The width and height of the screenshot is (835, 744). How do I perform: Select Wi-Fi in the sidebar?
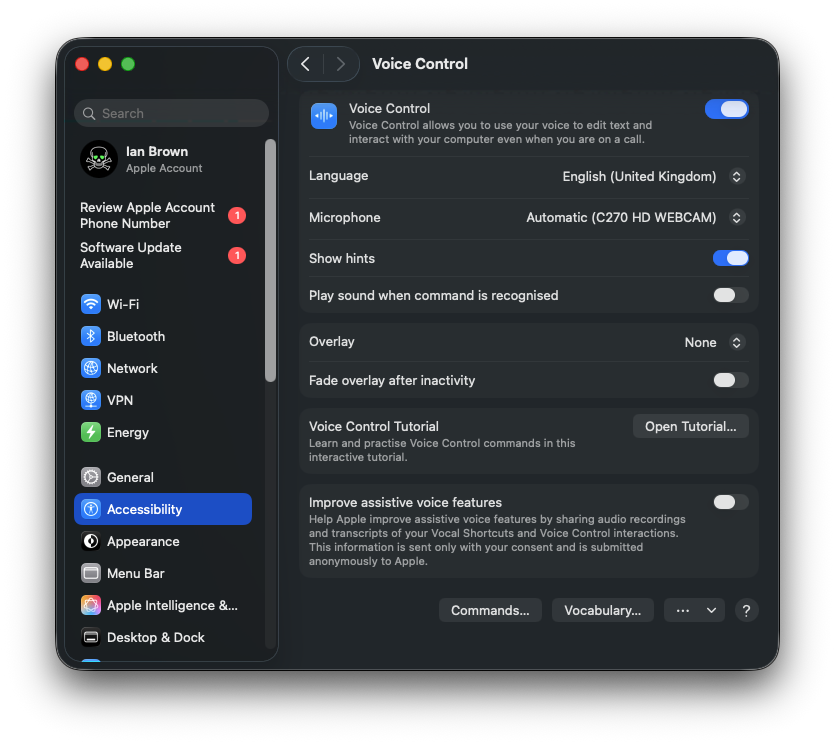coord(163,304)
